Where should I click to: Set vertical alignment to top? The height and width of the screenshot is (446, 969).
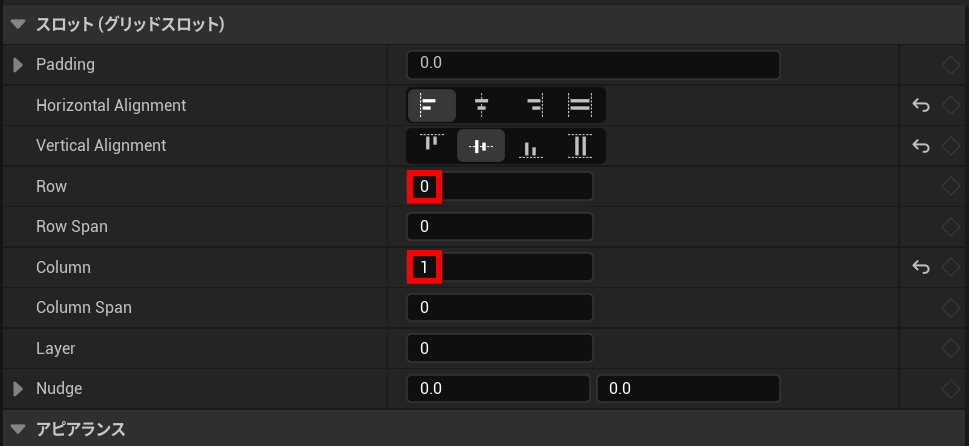tap(431, 145)
